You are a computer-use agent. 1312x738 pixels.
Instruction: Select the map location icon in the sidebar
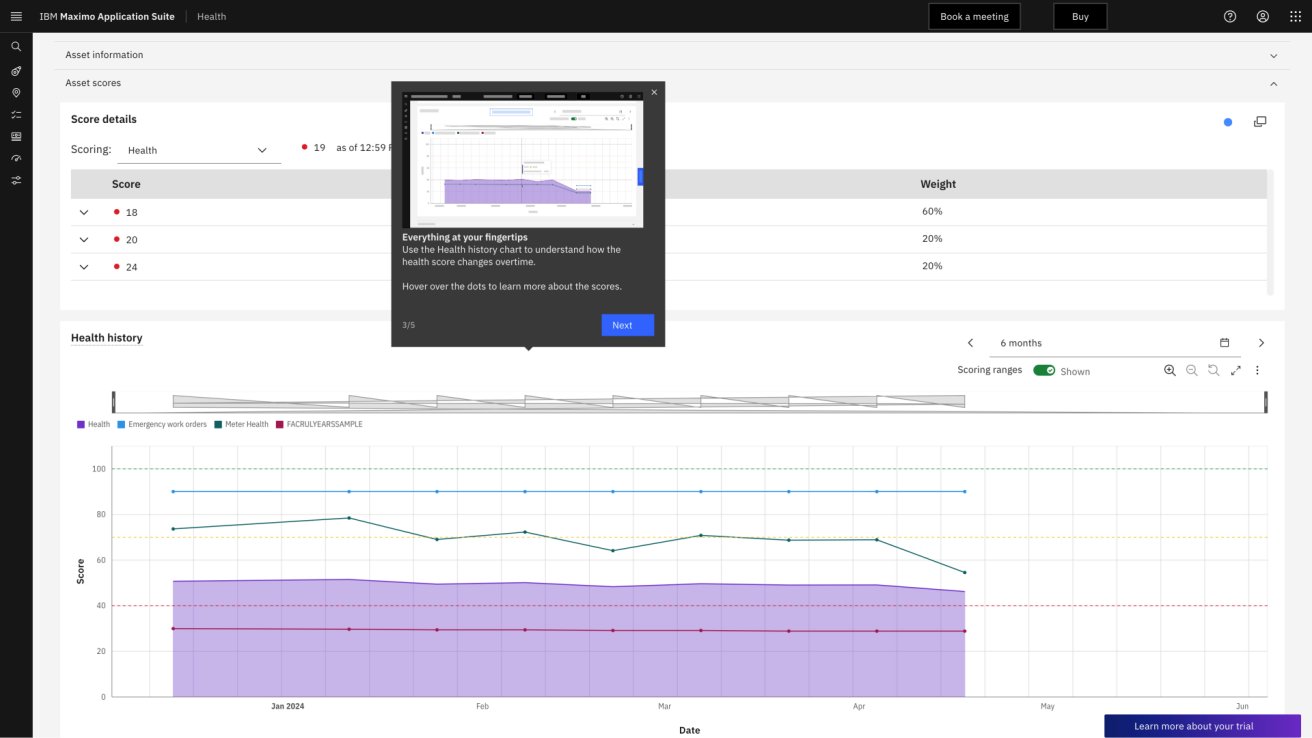(x=16, y=92)
